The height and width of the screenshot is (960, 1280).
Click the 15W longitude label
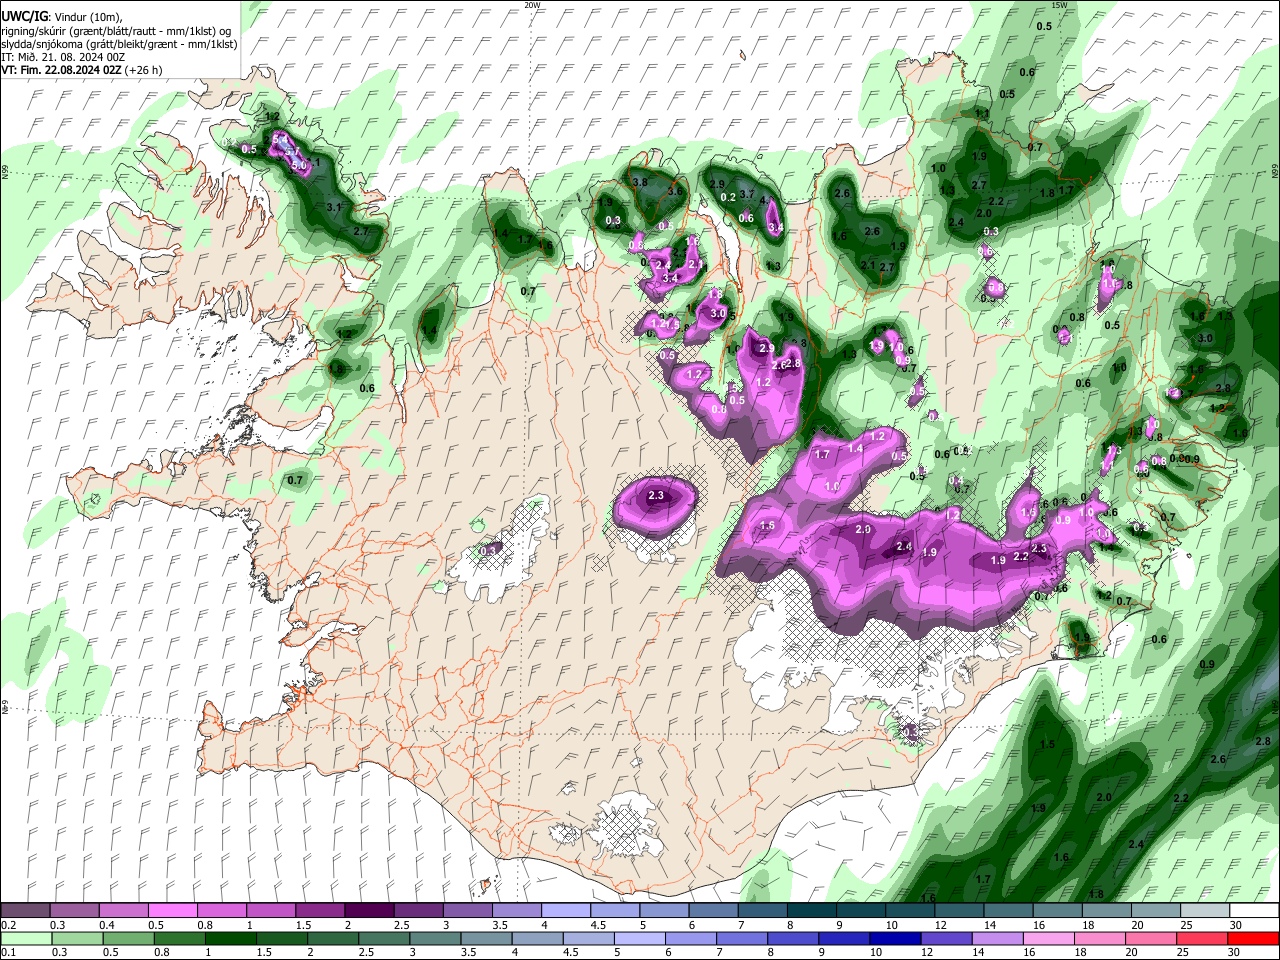click(x=1059, y=5)
